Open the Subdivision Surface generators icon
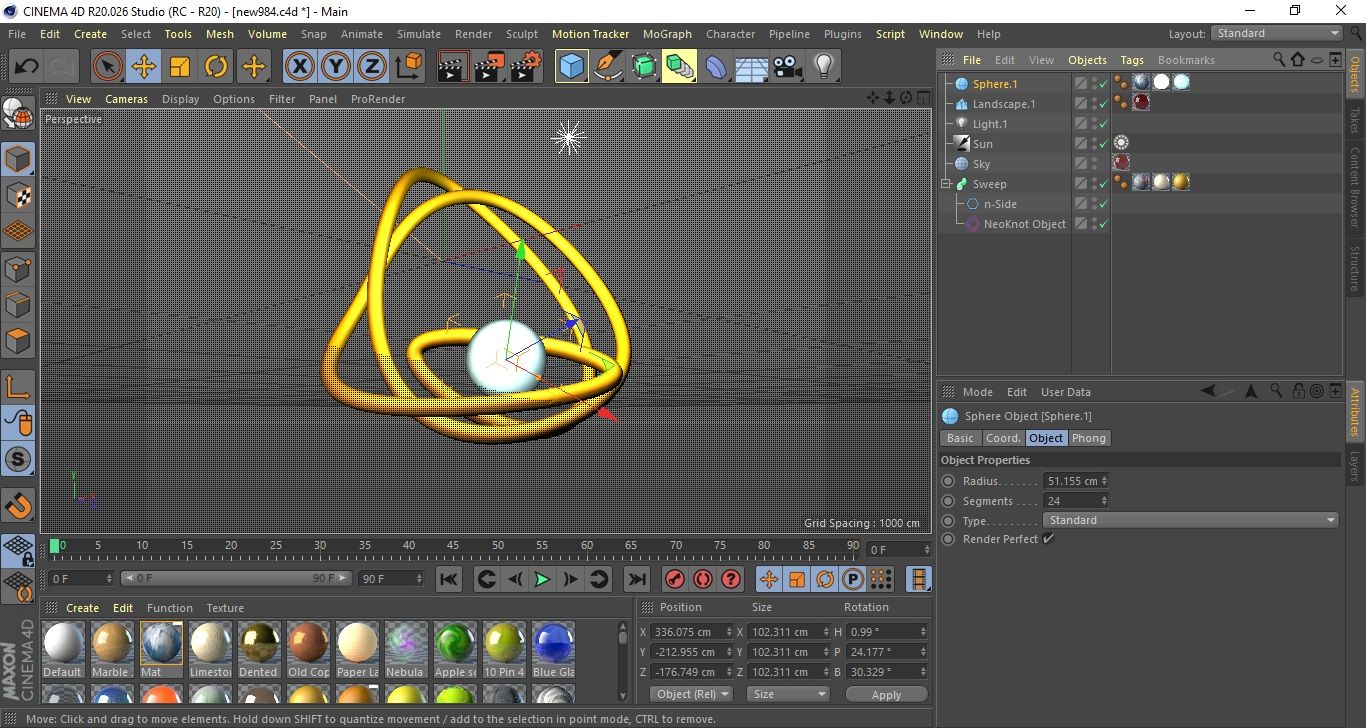Screen dimensions: 1372x728 (643, 67)
